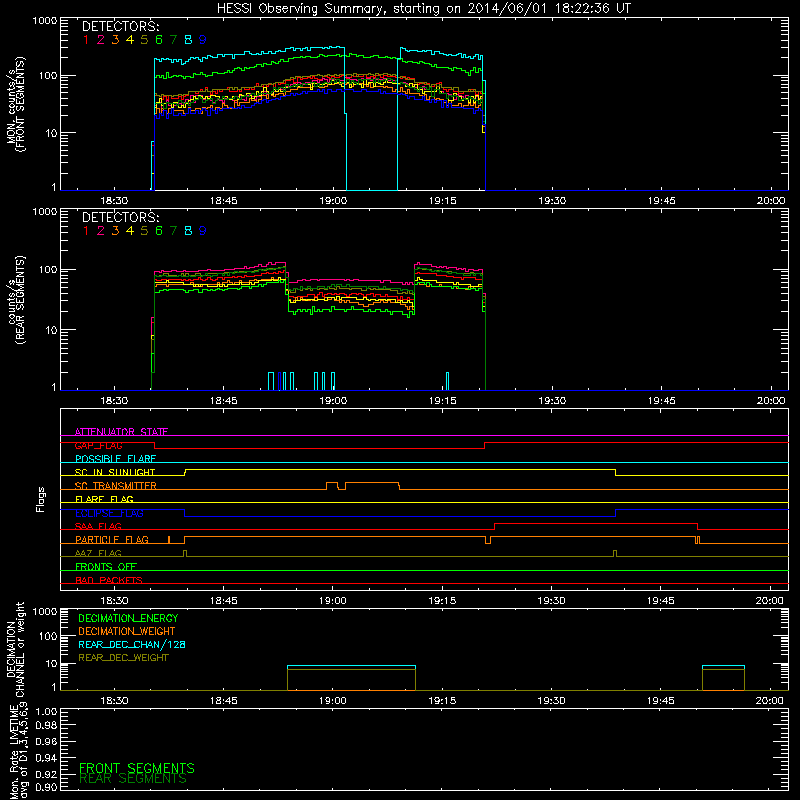Click the BAD_PACKETS label

(109, 580)
